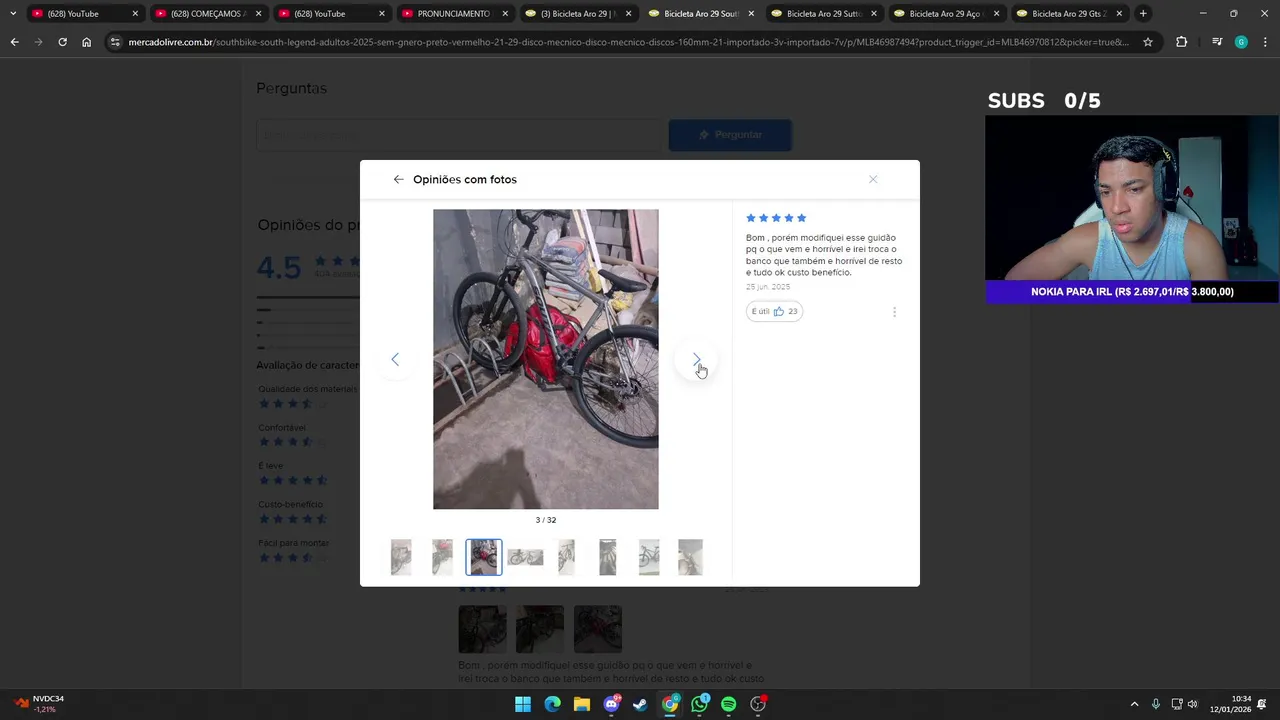Viewport: 1280px width, 720px height.
Task: Open Steam from the taskbar
Action: point(640,704)
